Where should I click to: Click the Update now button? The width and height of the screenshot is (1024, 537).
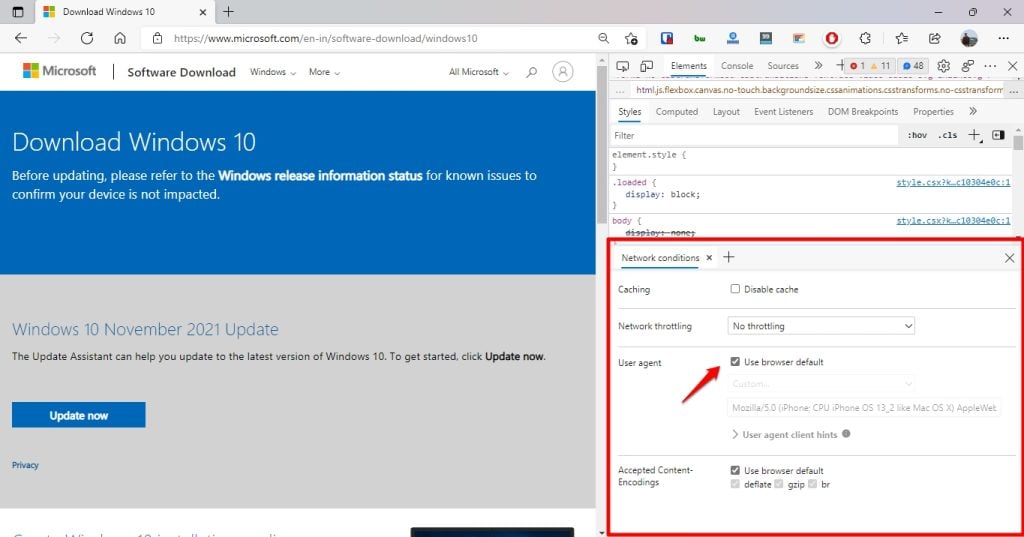click(x=78, y=415)
